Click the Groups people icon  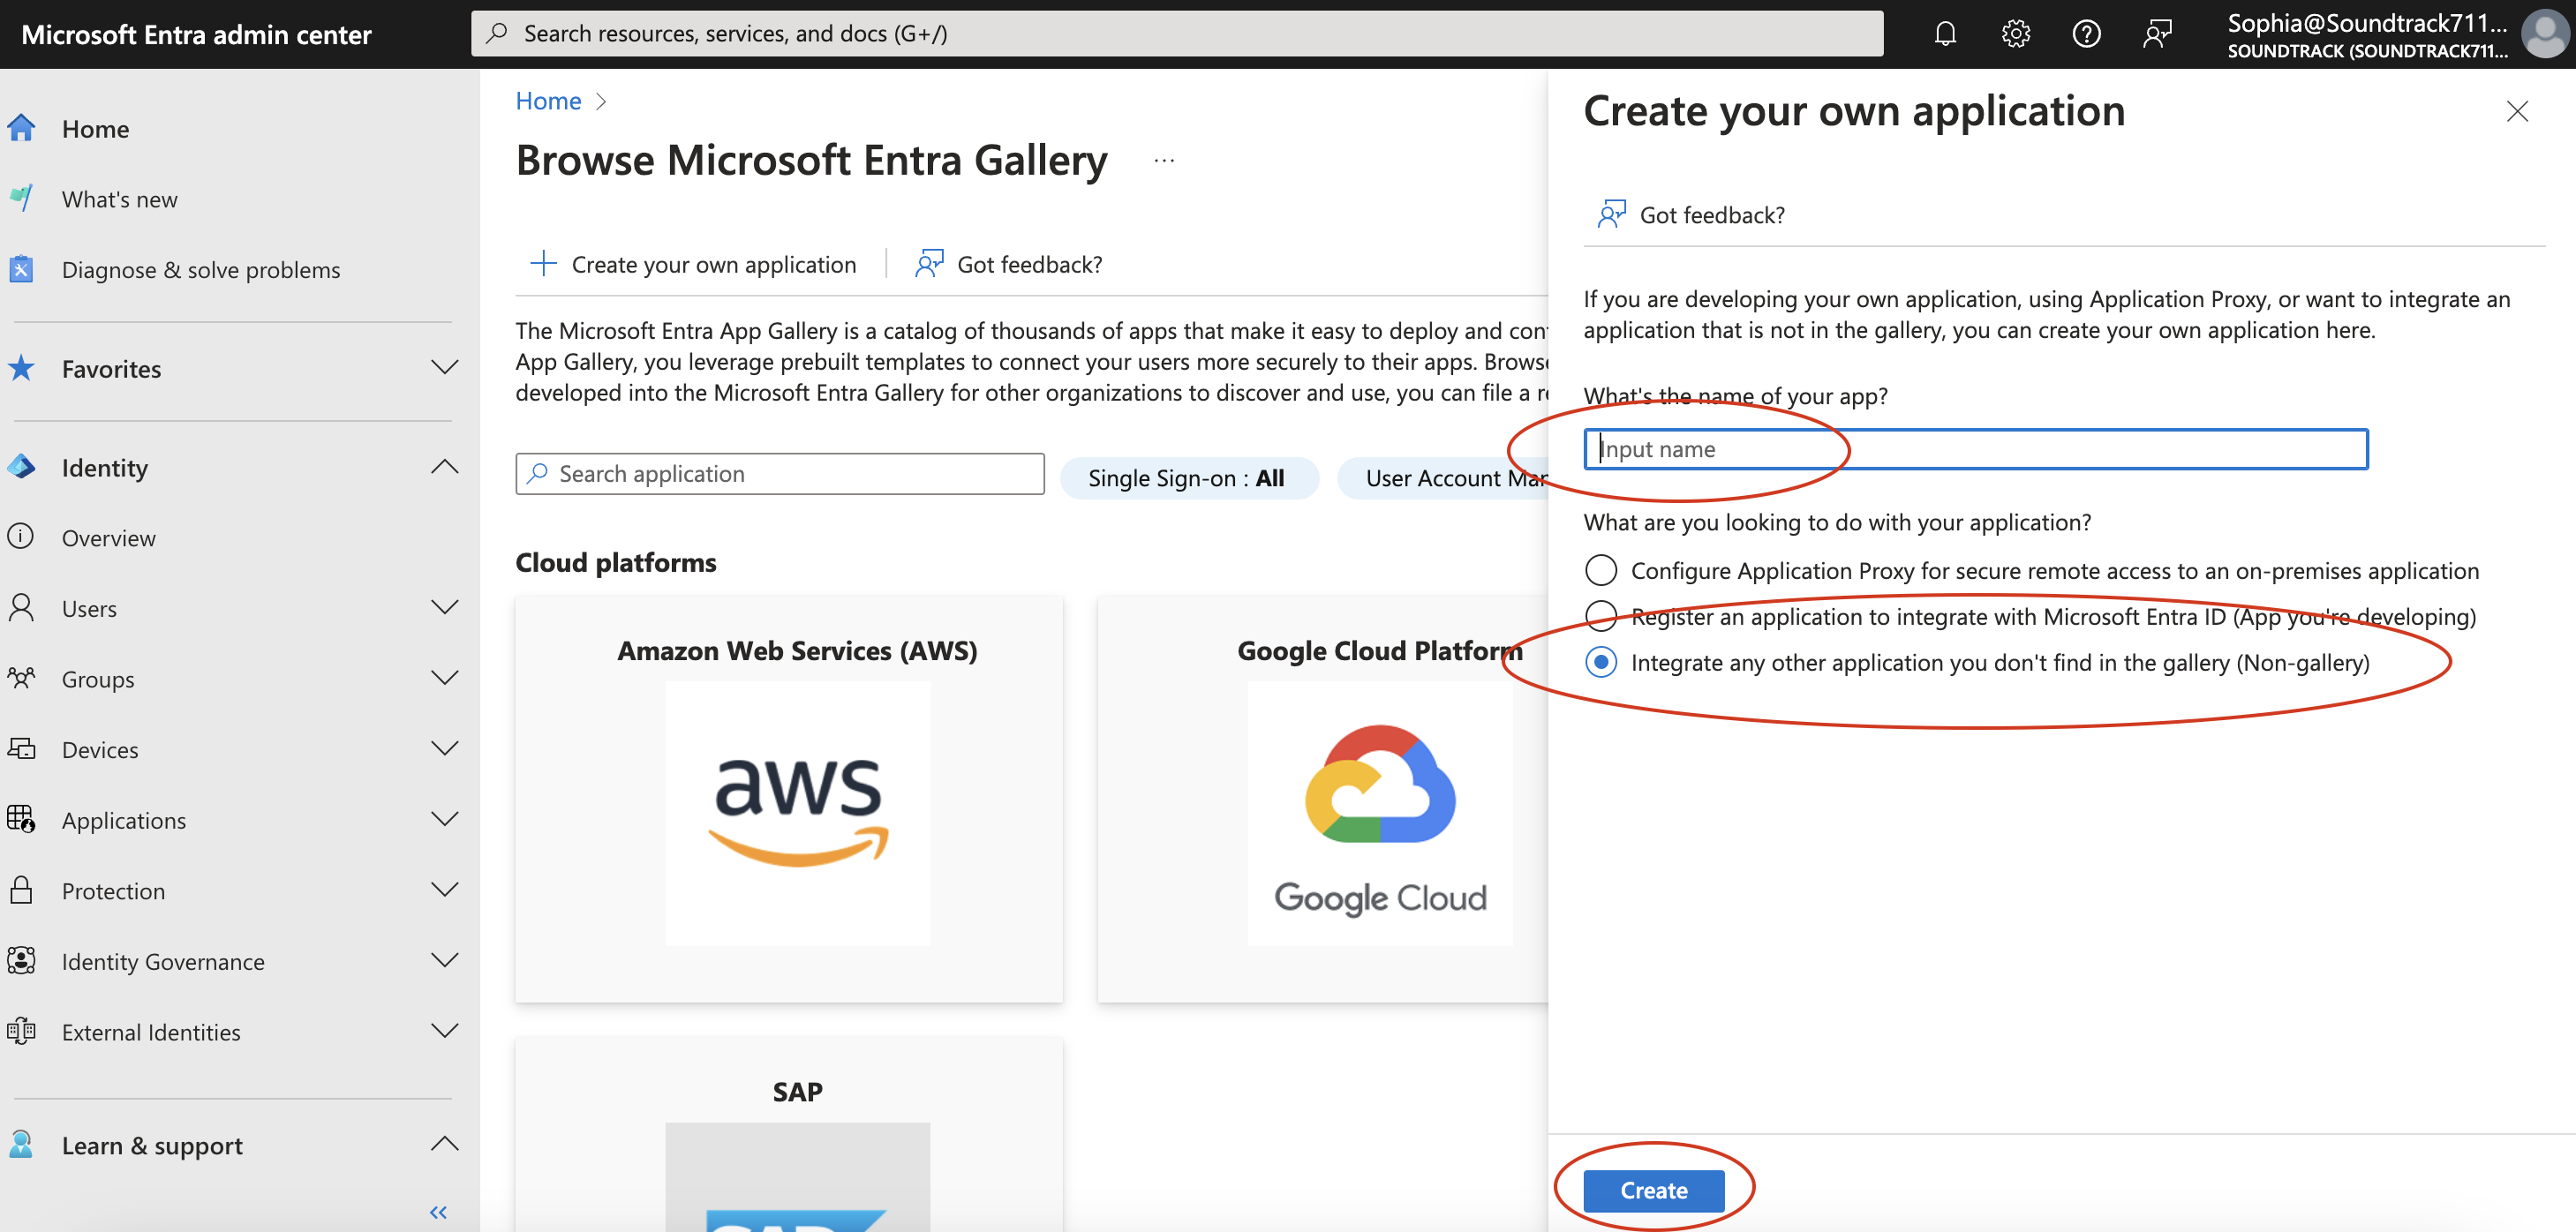coord(21,678)
